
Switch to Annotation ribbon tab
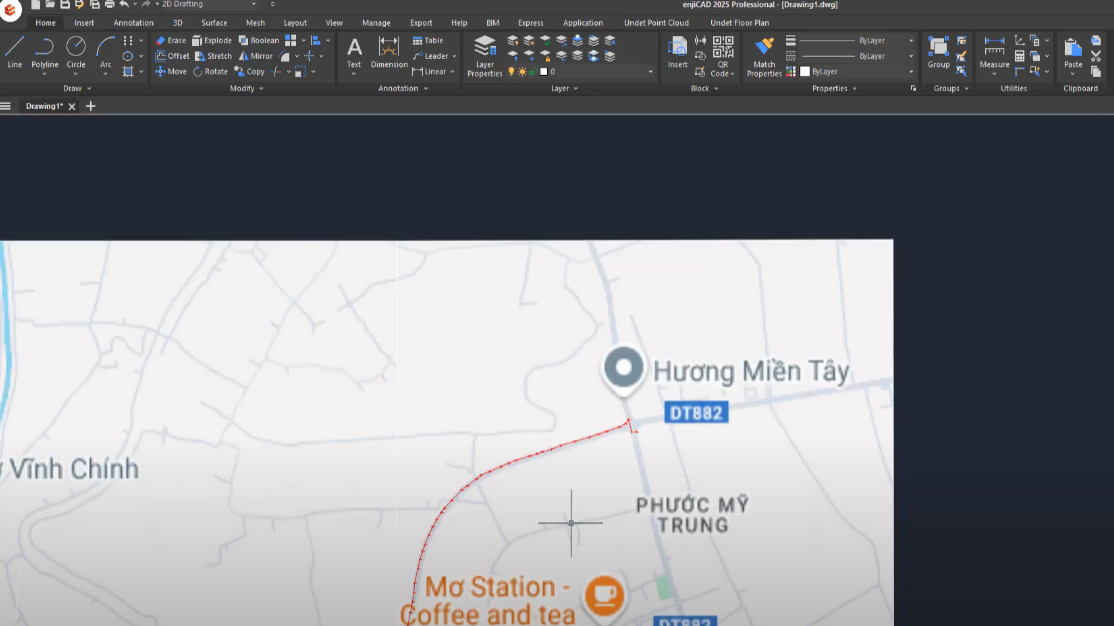point(133,23)
